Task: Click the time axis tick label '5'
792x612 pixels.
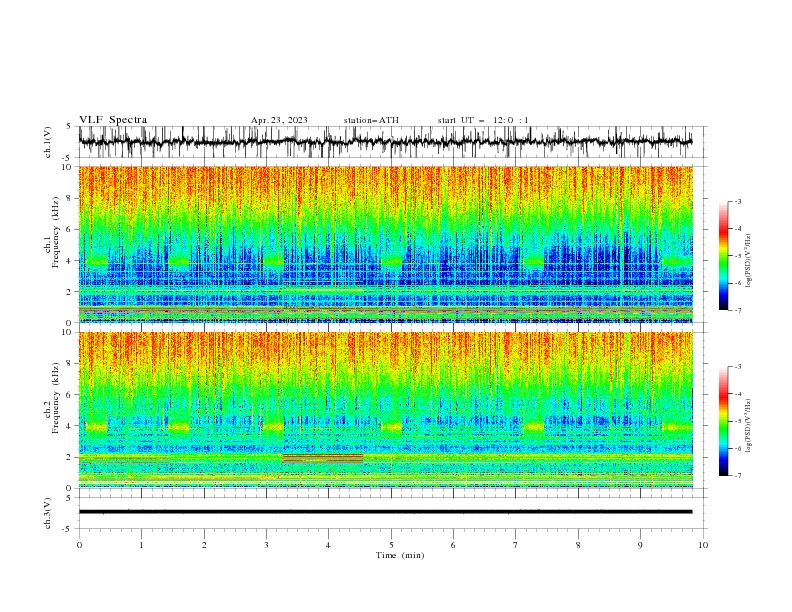Action: point(391,545)
